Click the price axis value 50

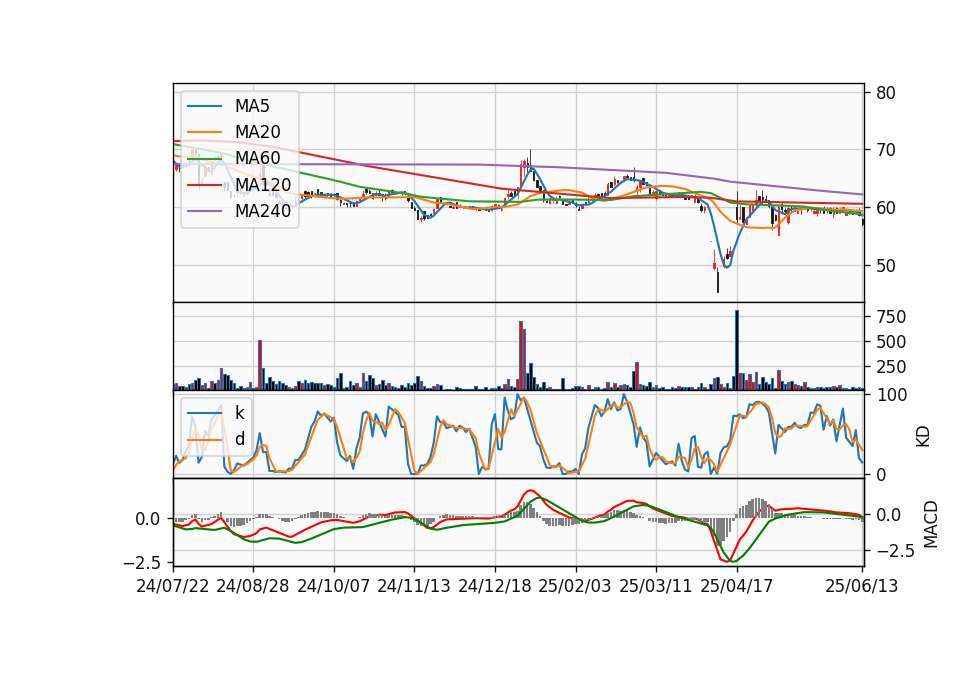[x=886, y=266]
